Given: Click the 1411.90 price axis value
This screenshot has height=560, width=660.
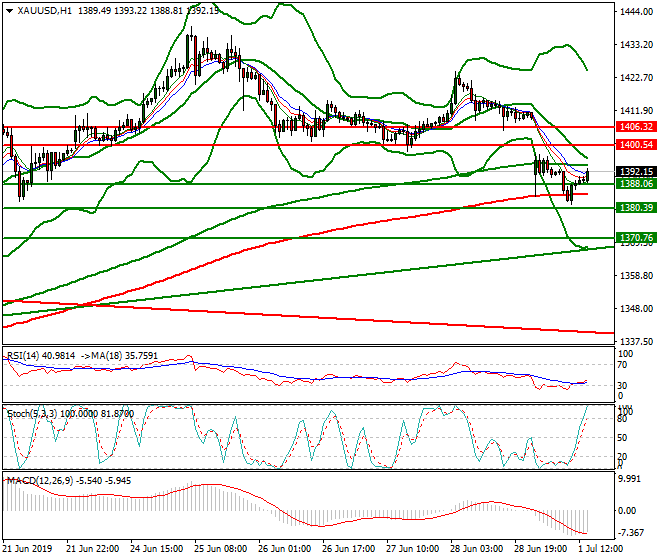Looking at the screenshot, I should coord(636,111).
